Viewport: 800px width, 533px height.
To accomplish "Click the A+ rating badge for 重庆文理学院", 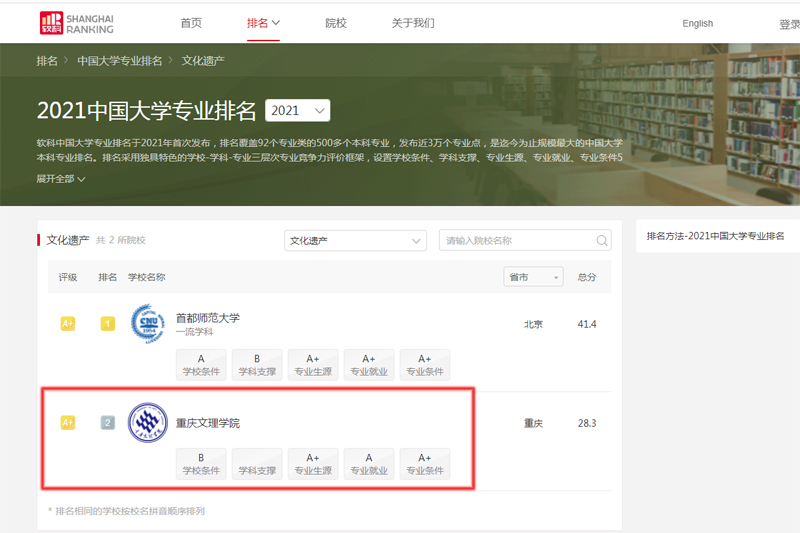I will (68, 423).
